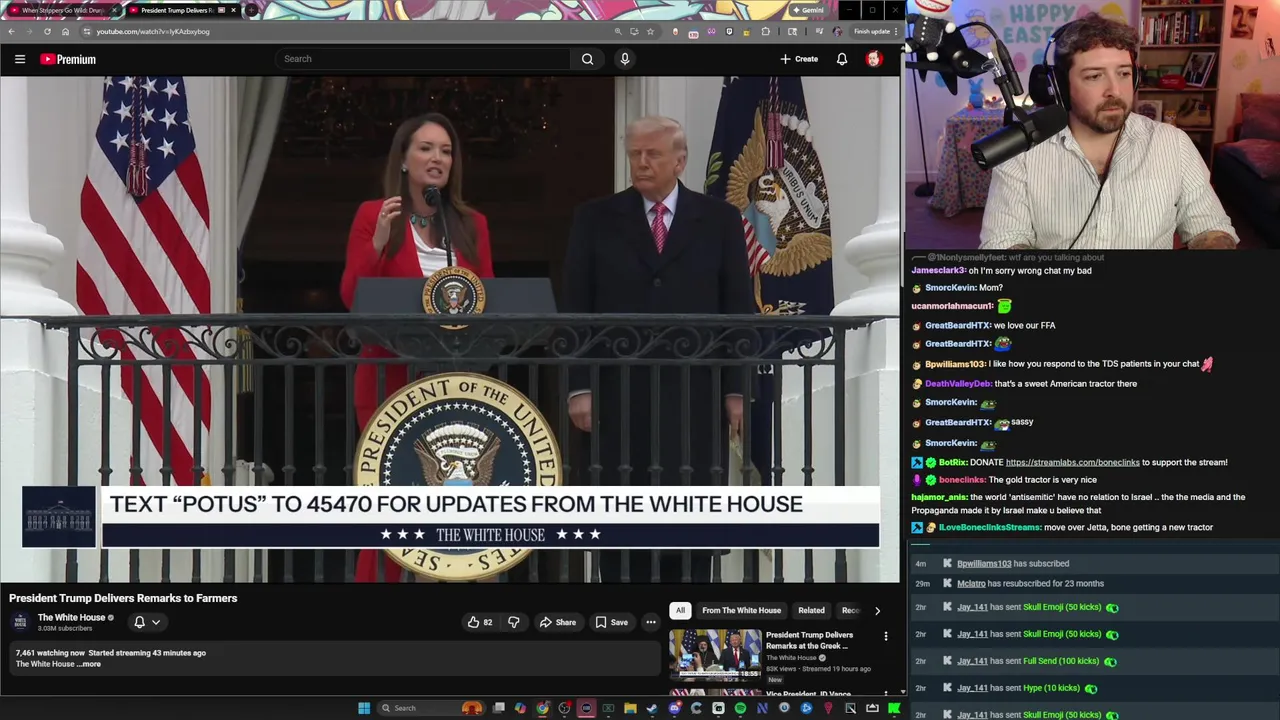Open Spotify from the taskbar
The image size is (1280, 720).
pos(740,708)
